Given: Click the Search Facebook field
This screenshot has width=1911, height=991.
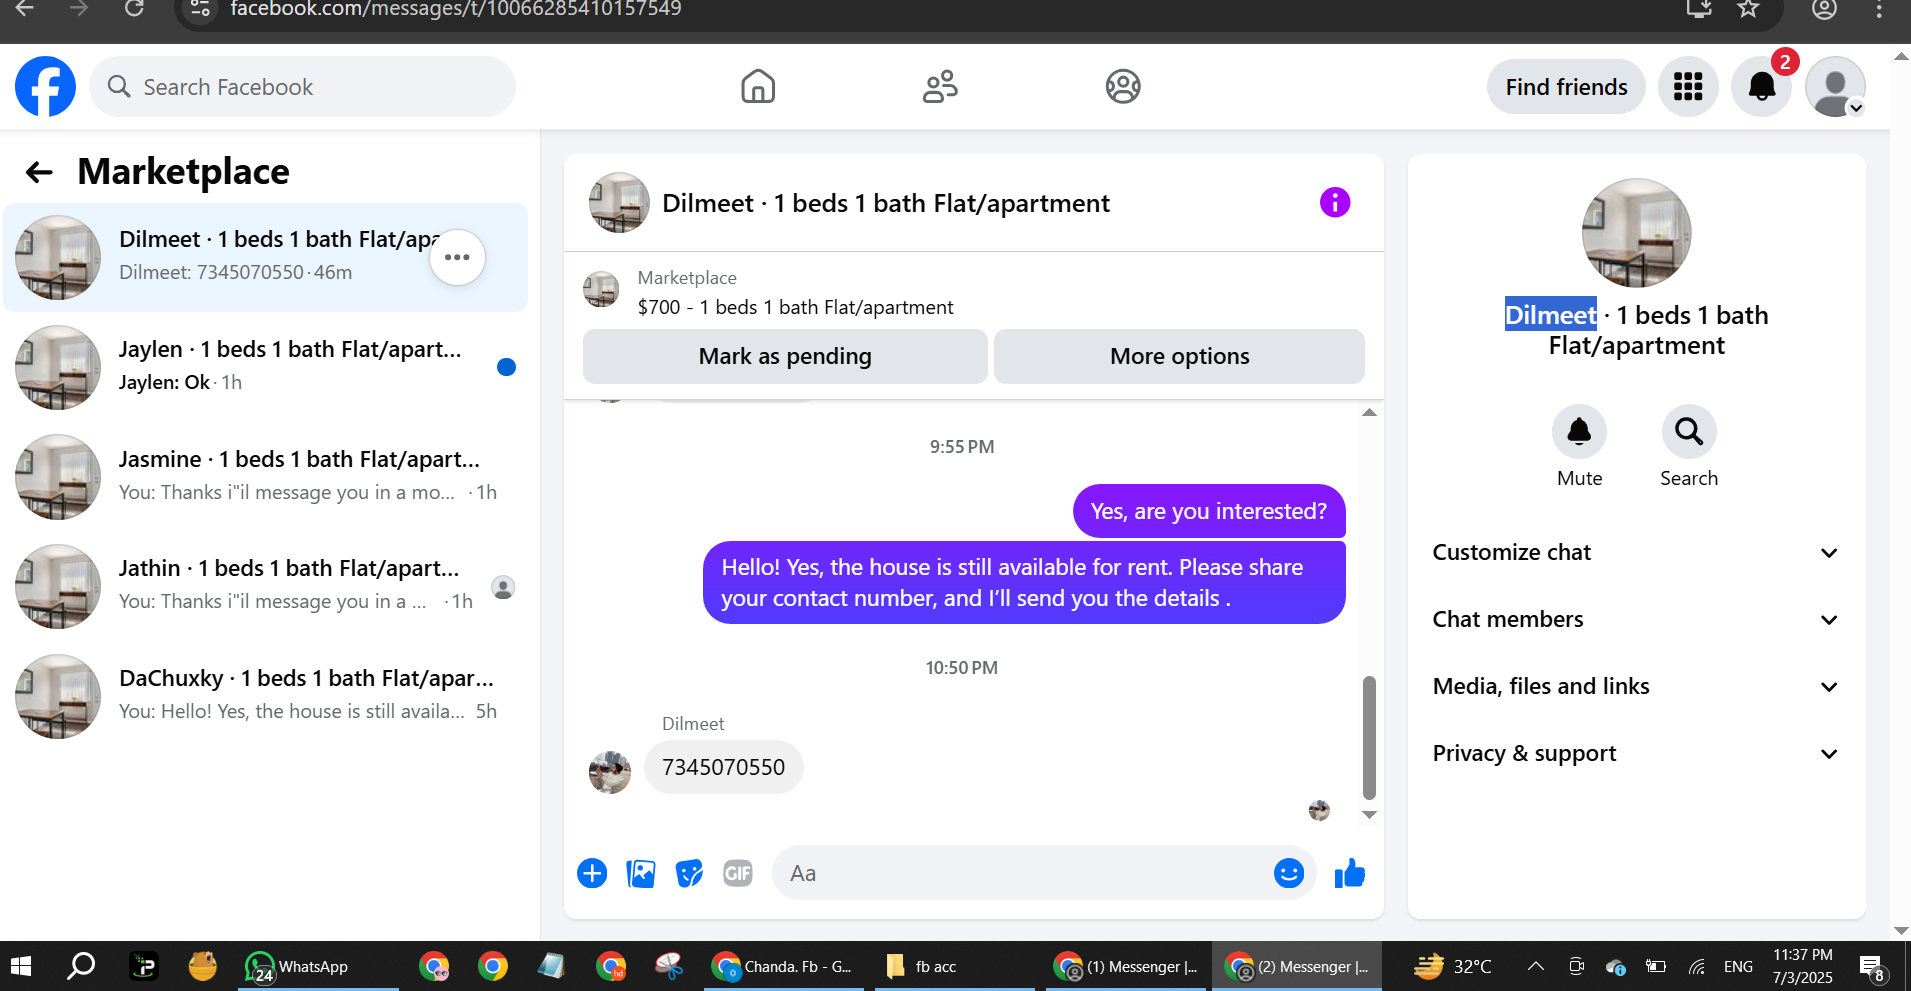Looking at the screenshot, I should [302, 87].
